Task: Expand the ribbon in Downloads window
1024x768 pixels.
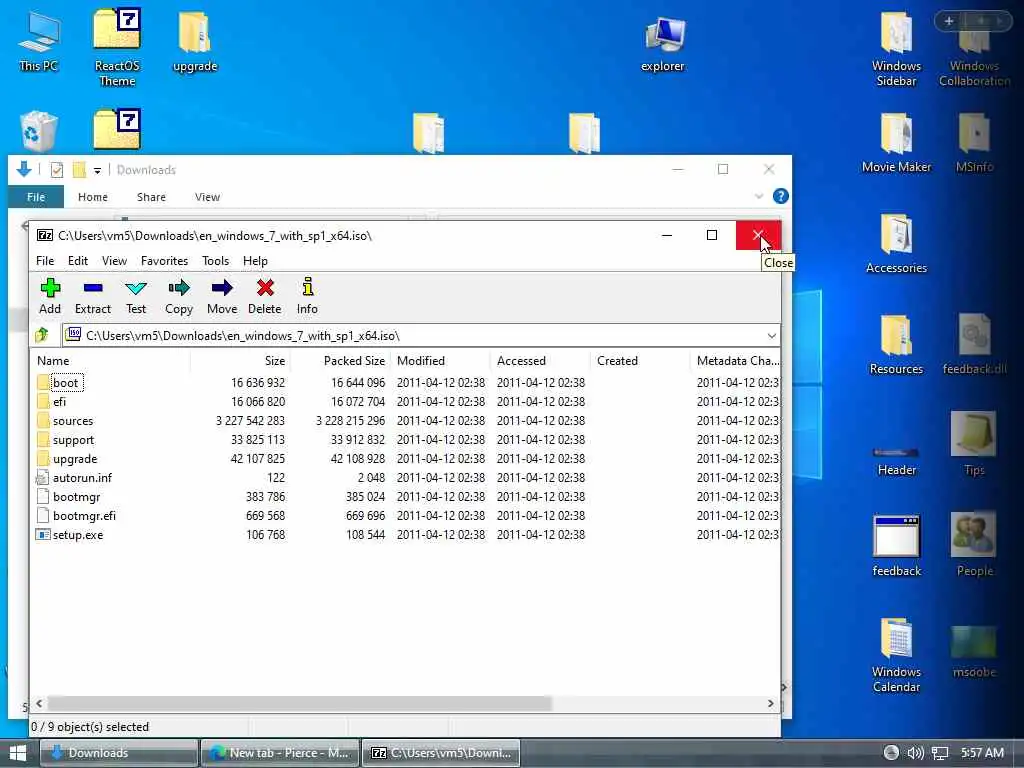Action: point(759,196)
